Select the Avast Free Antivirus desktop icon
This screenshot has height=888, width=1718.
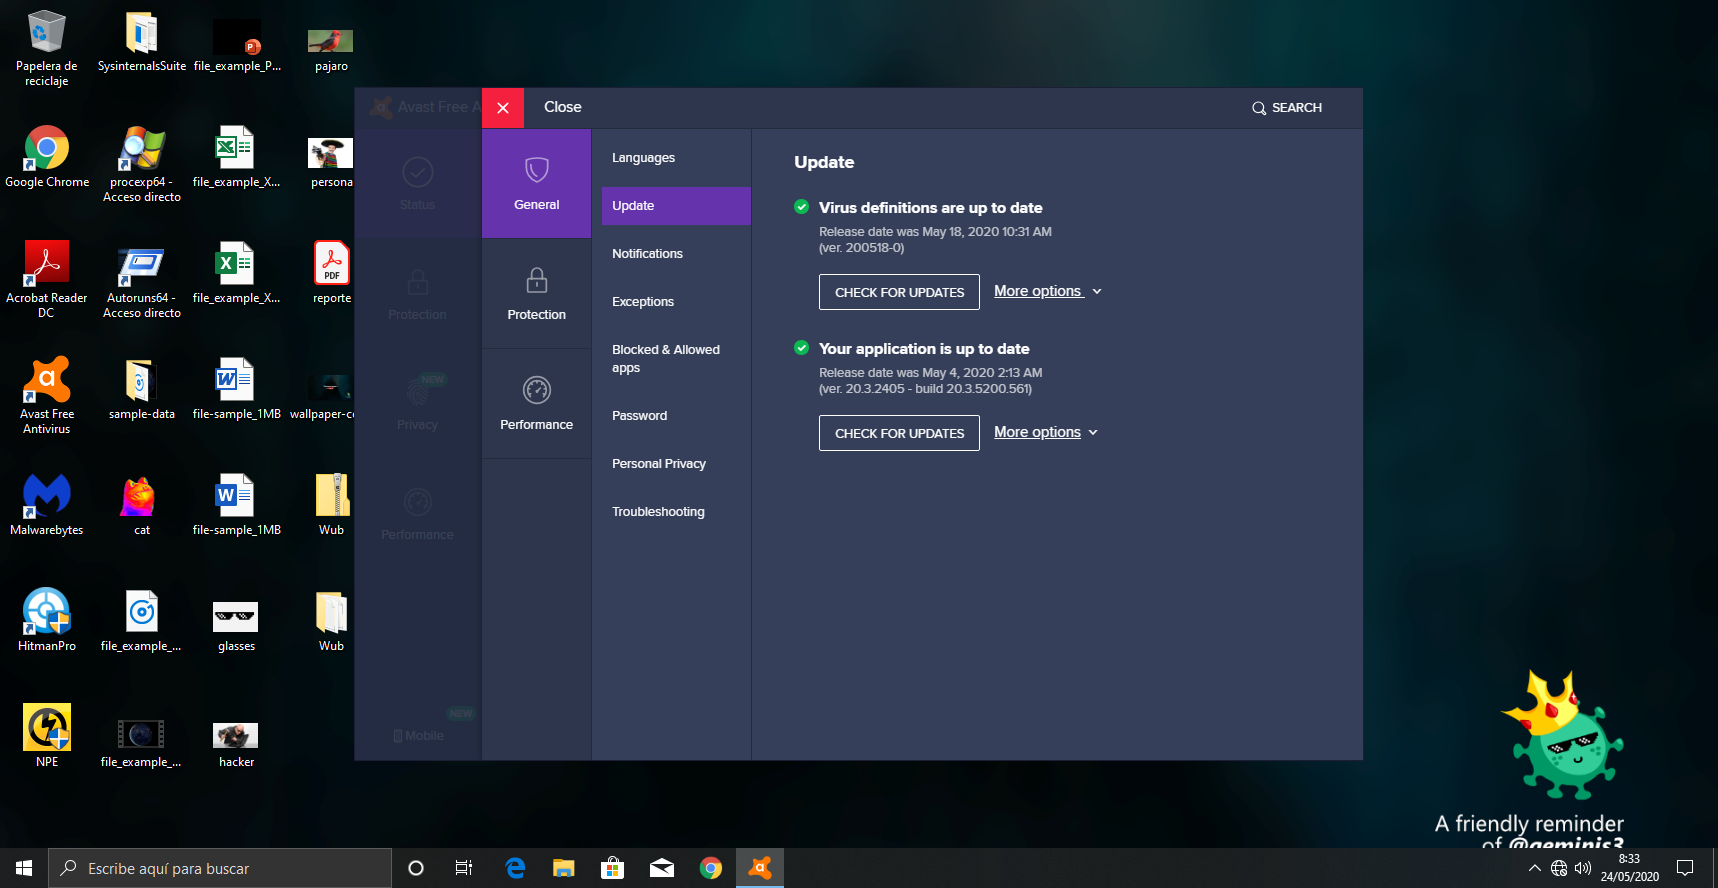pyautogui.click(x=47, y=396)
